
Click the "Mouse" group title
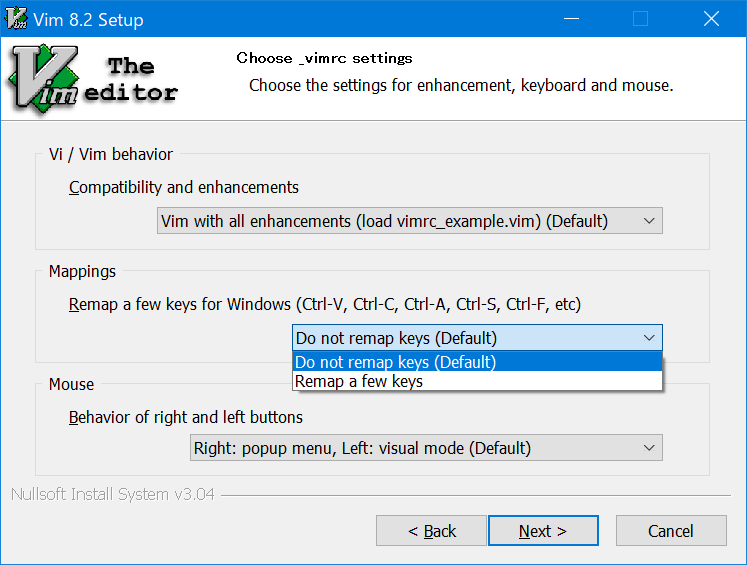pyautogui.click(x=71, y=384)
